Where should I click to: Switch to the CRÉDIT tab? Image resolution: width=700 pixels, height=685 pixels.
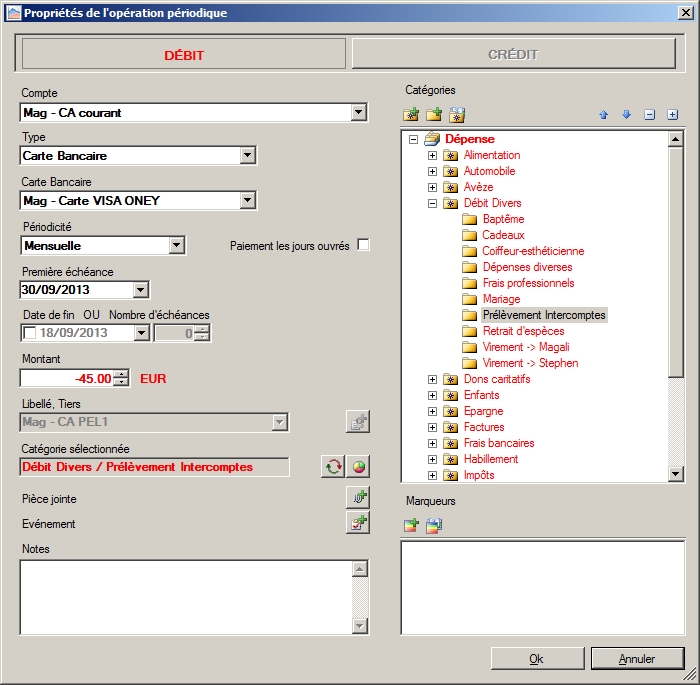[x=513, y=54]
